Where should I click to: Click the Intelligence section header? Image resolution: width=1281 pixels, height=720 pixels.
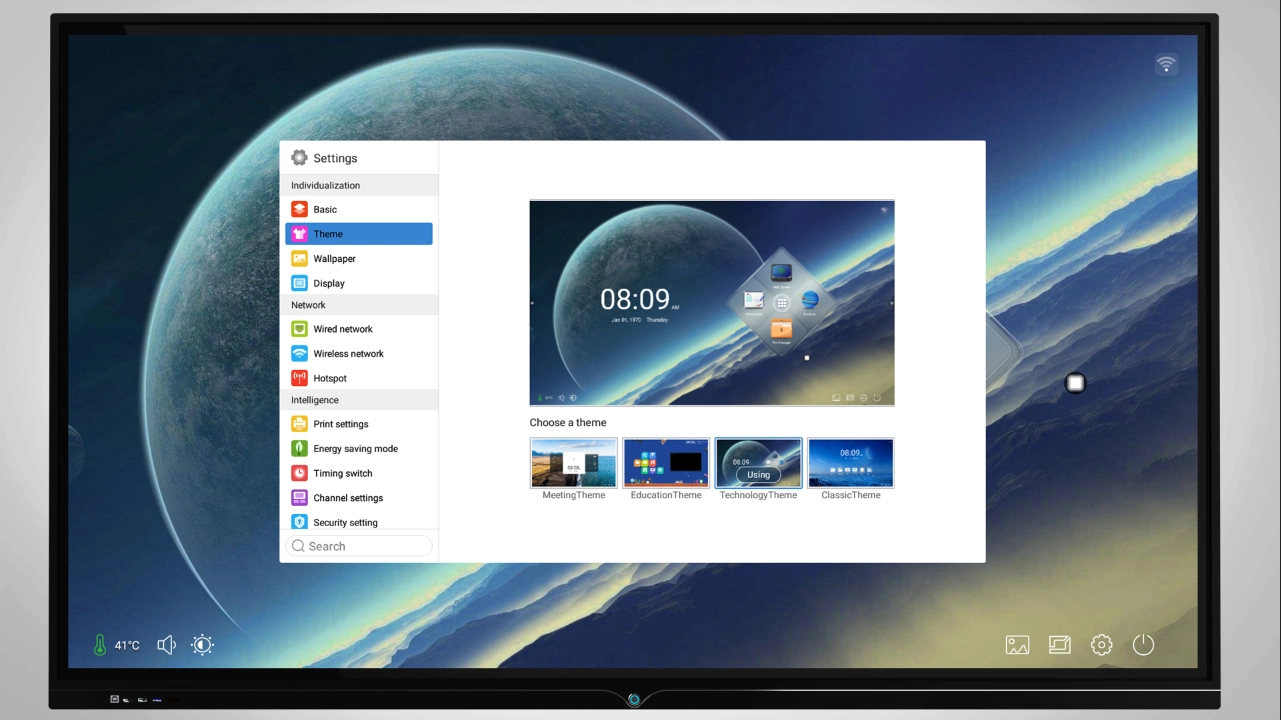tap(359, 400)
